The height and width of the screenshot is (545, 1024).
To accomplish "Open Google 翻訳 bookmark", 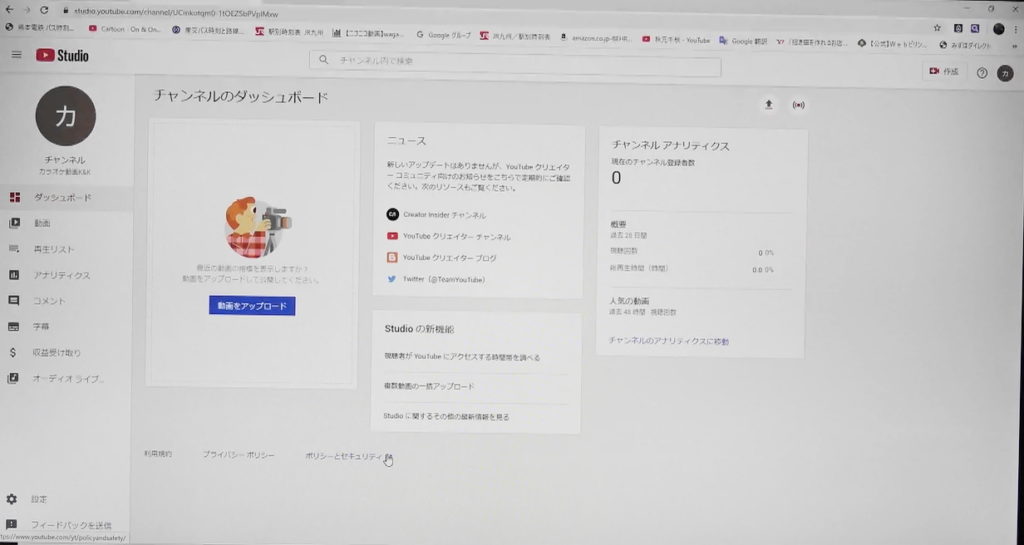I will [x=743, y=40].
